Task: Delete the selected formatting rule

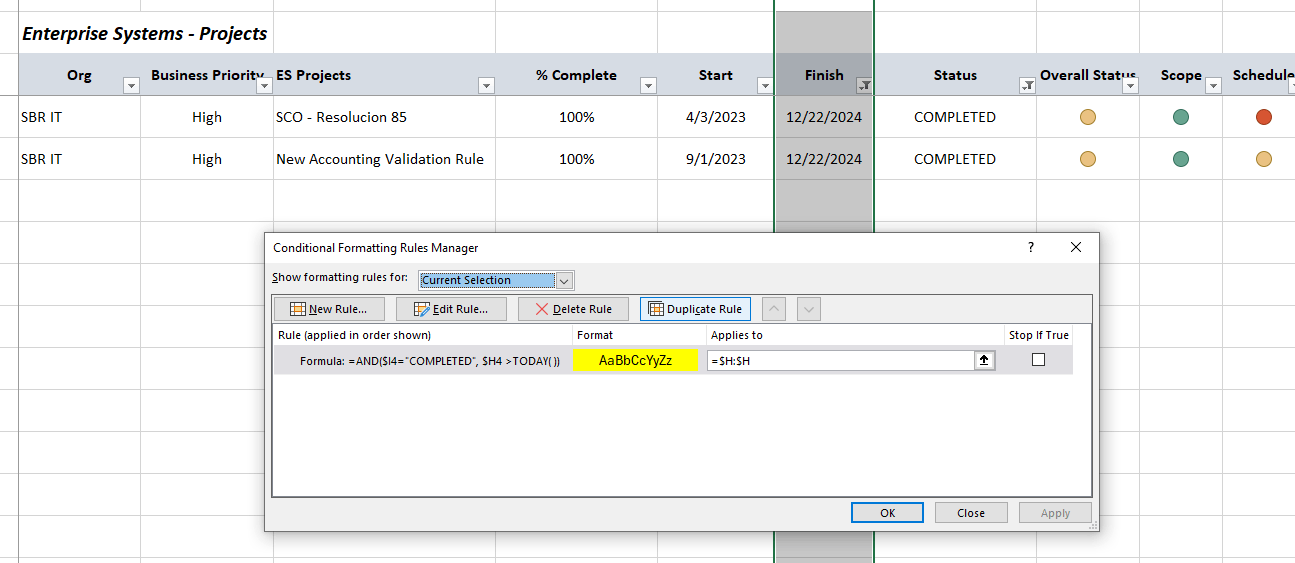Action: pyautogui.click(x=573, y=309)
